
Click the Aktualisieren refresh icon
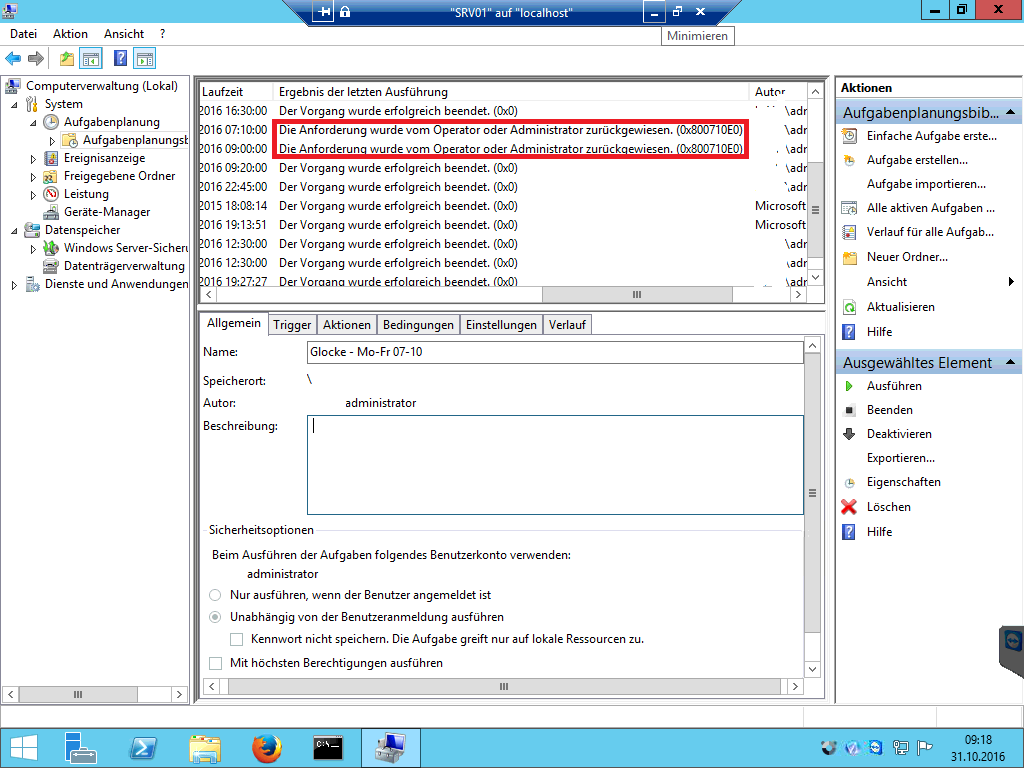tap(849, 307)
